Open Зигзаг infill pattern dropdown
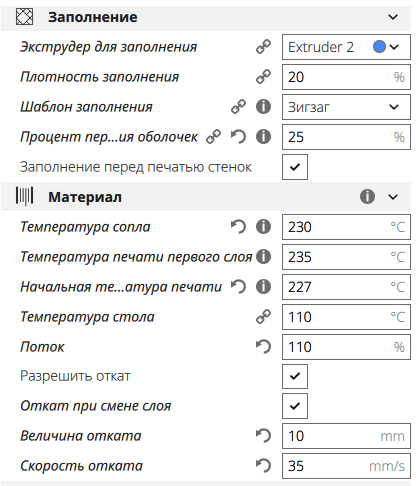Image resolution: width=417 pixels, height=486 pixels. pyautogui.click(x=346, y=107)
